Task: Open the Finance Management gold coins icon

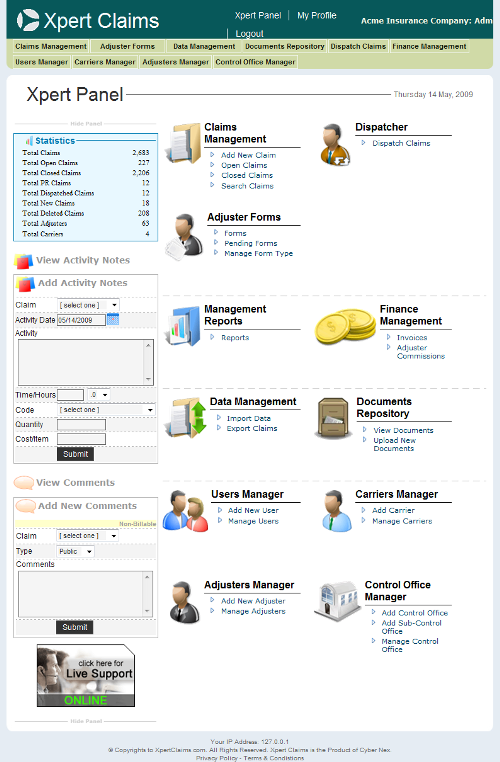Action: coord(345,327)
